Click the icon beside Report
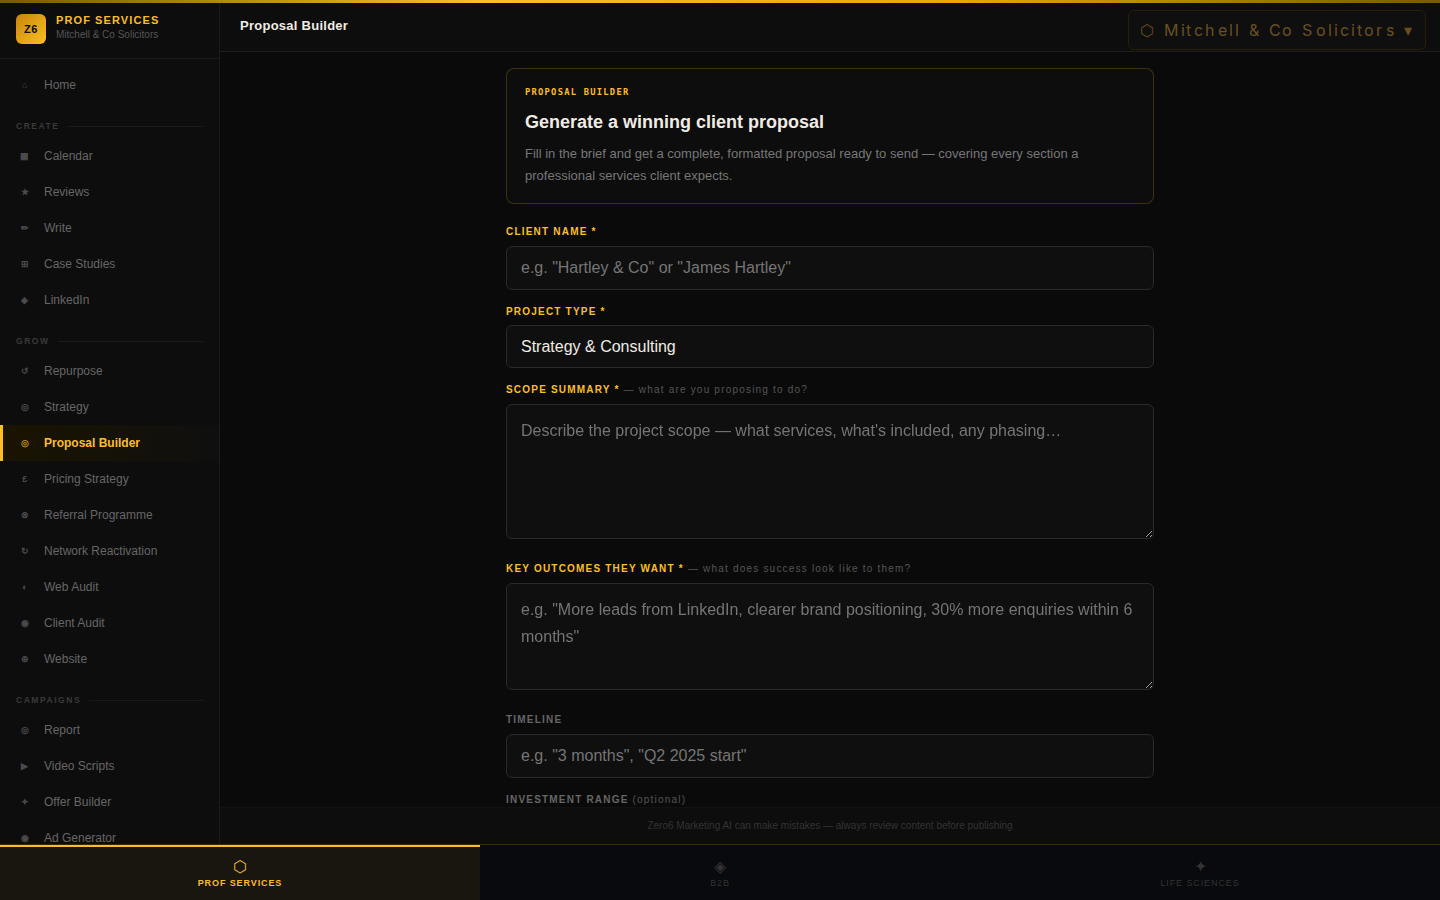The width and height of the screenshot is (1440, 900). click(x=25, y=730)
